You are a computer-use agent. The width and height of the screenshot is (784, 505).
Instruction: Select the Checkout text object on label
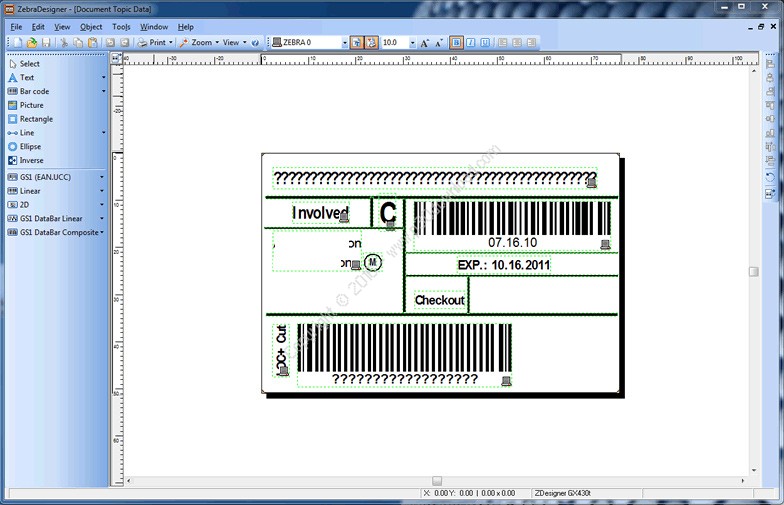pyautogui.click(x=440, y=300)
